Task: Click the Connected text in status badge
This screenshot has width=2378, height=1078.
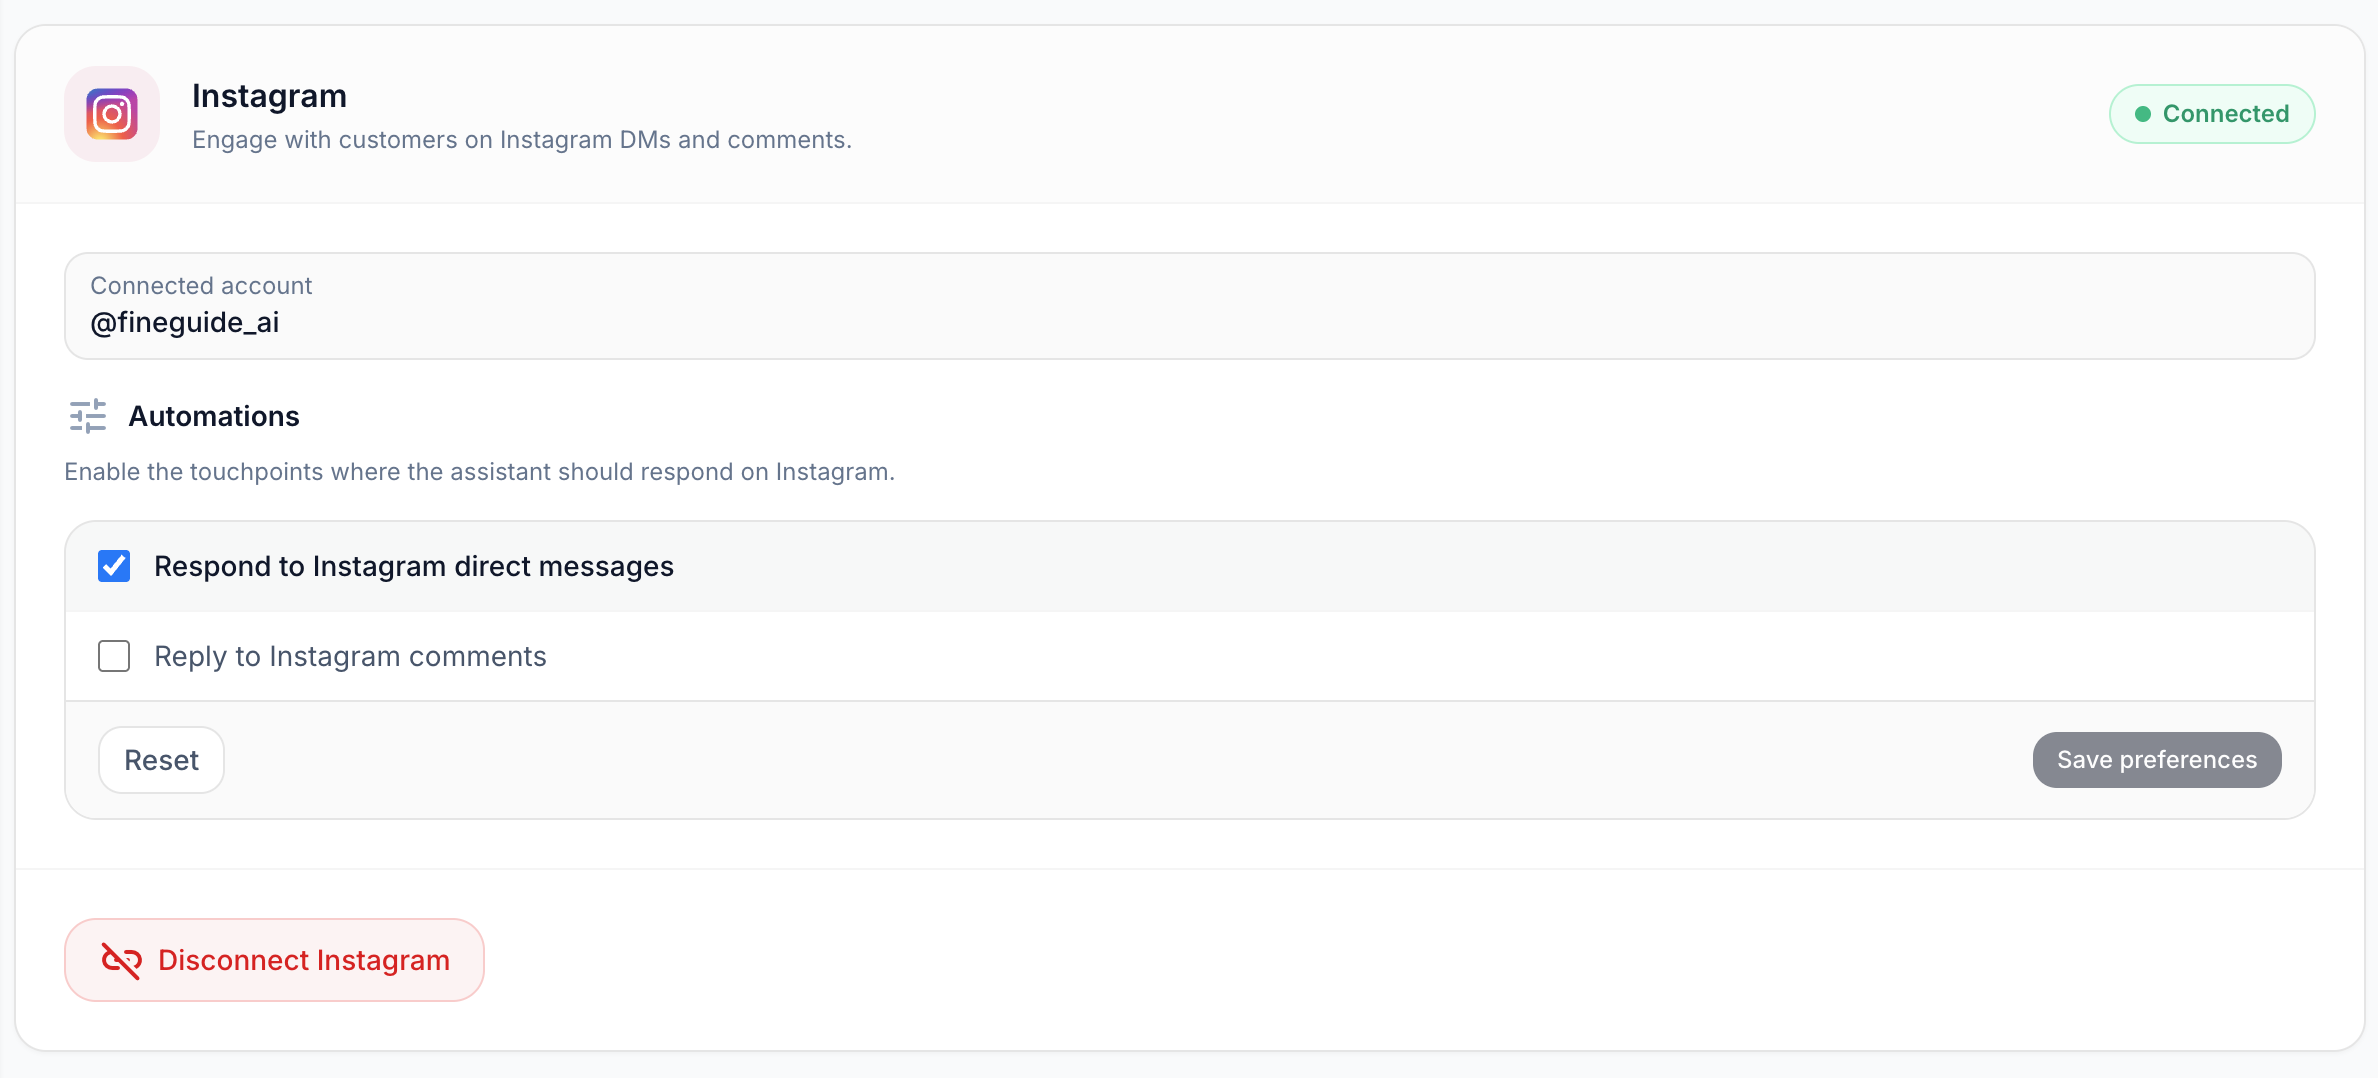Action: pyautogui.click(x=2226, y=114)
